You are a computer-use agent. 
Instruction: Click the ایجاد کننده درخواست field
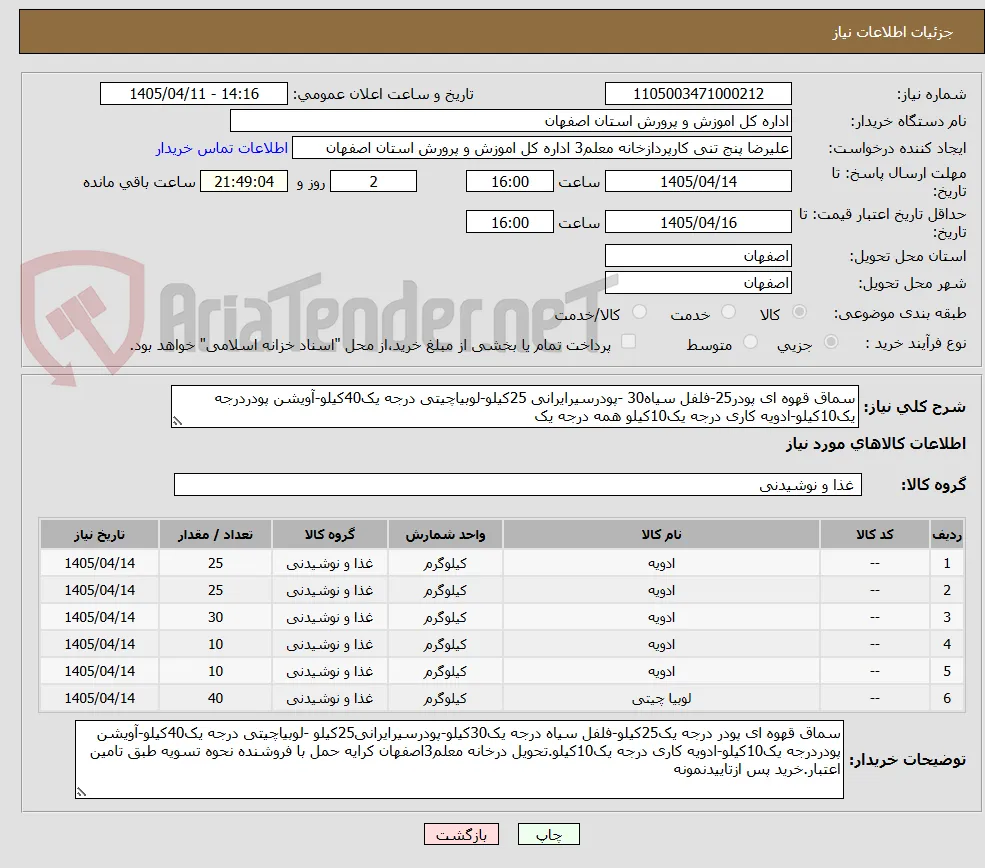541,148
